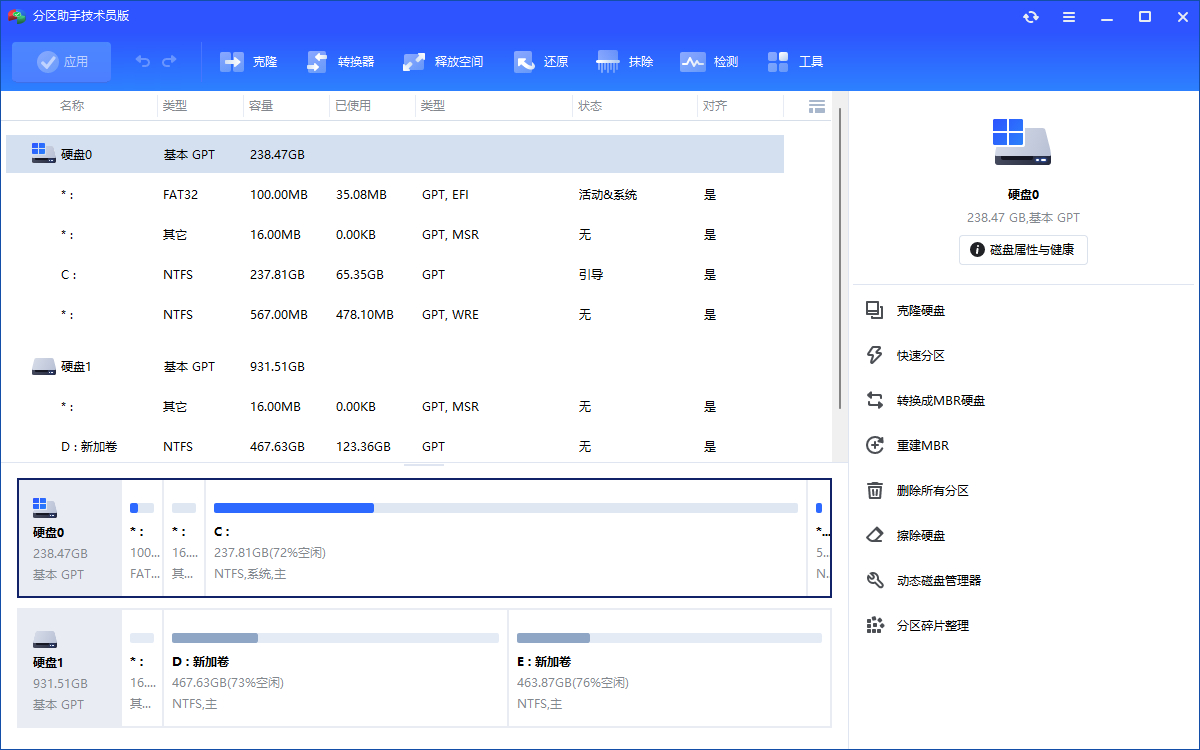Viewport: 1200px width, 750px height.
Task: Click the redo arrow icon
Action: [169, 62]
